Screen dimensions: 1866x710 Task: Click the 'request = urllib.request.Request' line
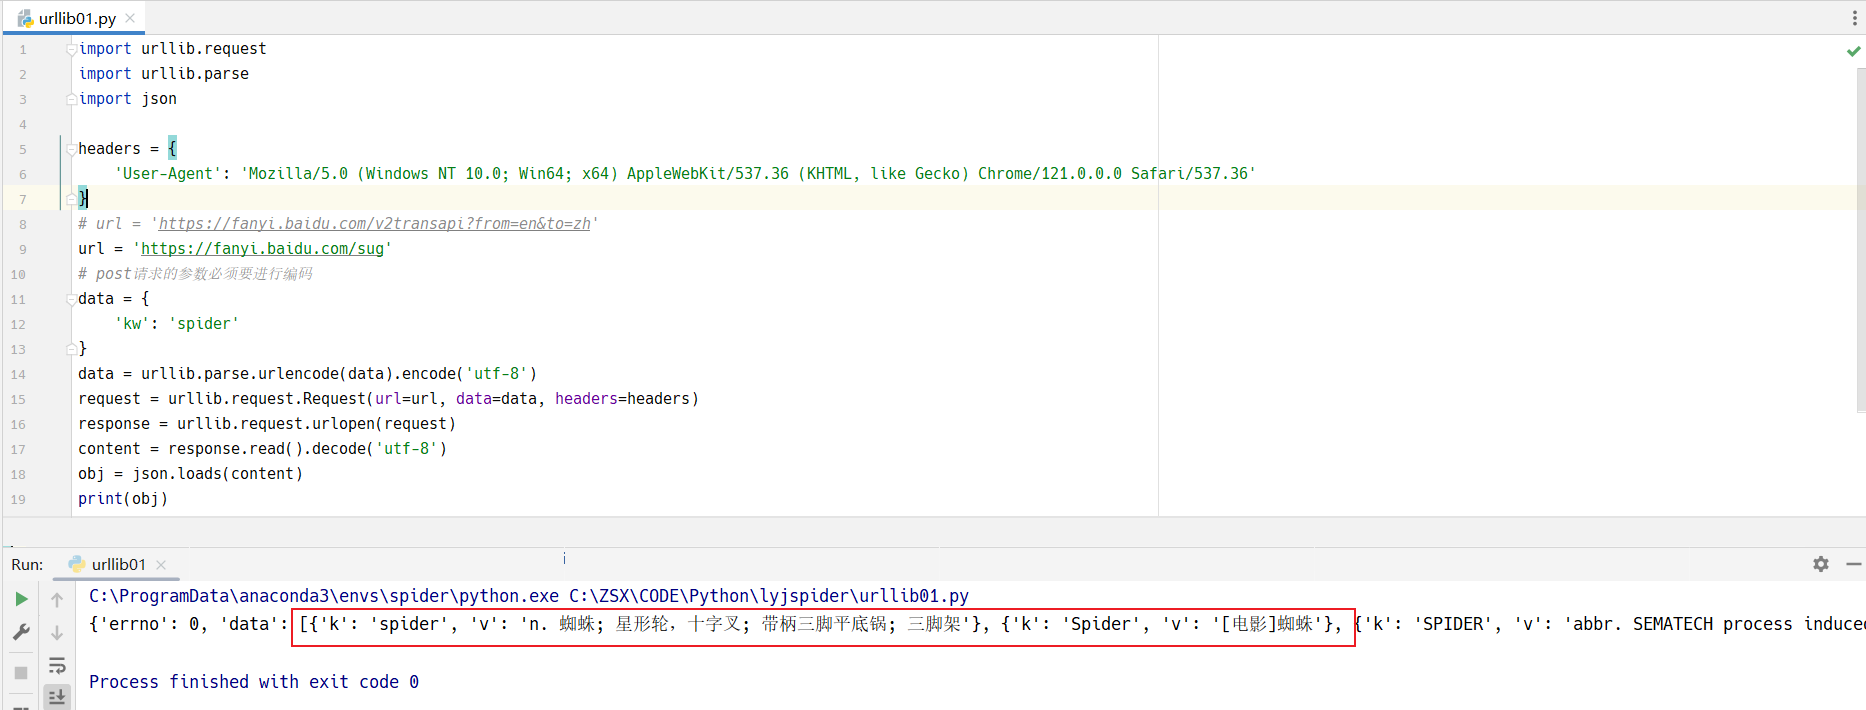click(x=388, y=399)
